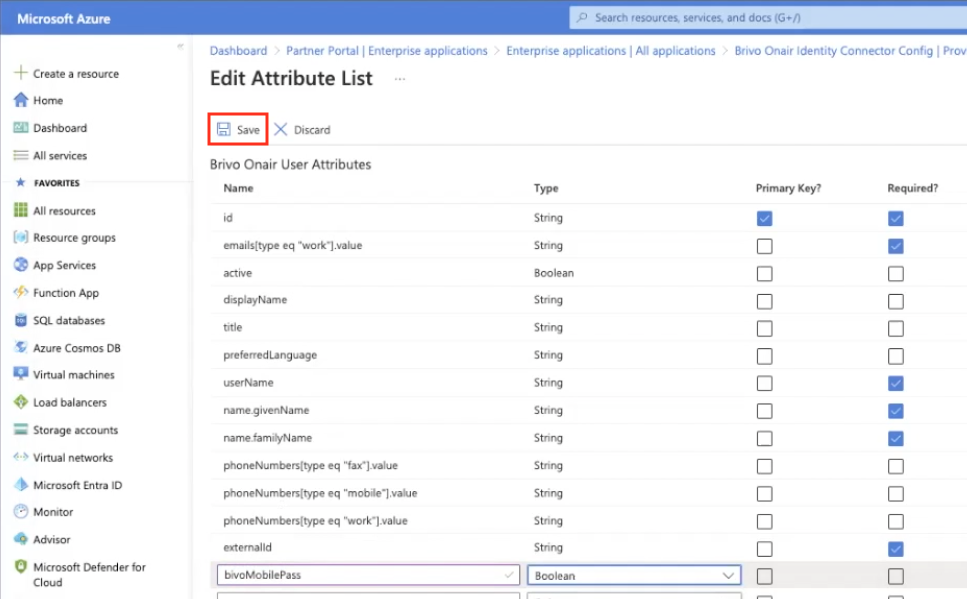Enable Required for active attribute
Viewport: 967px width, 599px height.
coord(895,273)
